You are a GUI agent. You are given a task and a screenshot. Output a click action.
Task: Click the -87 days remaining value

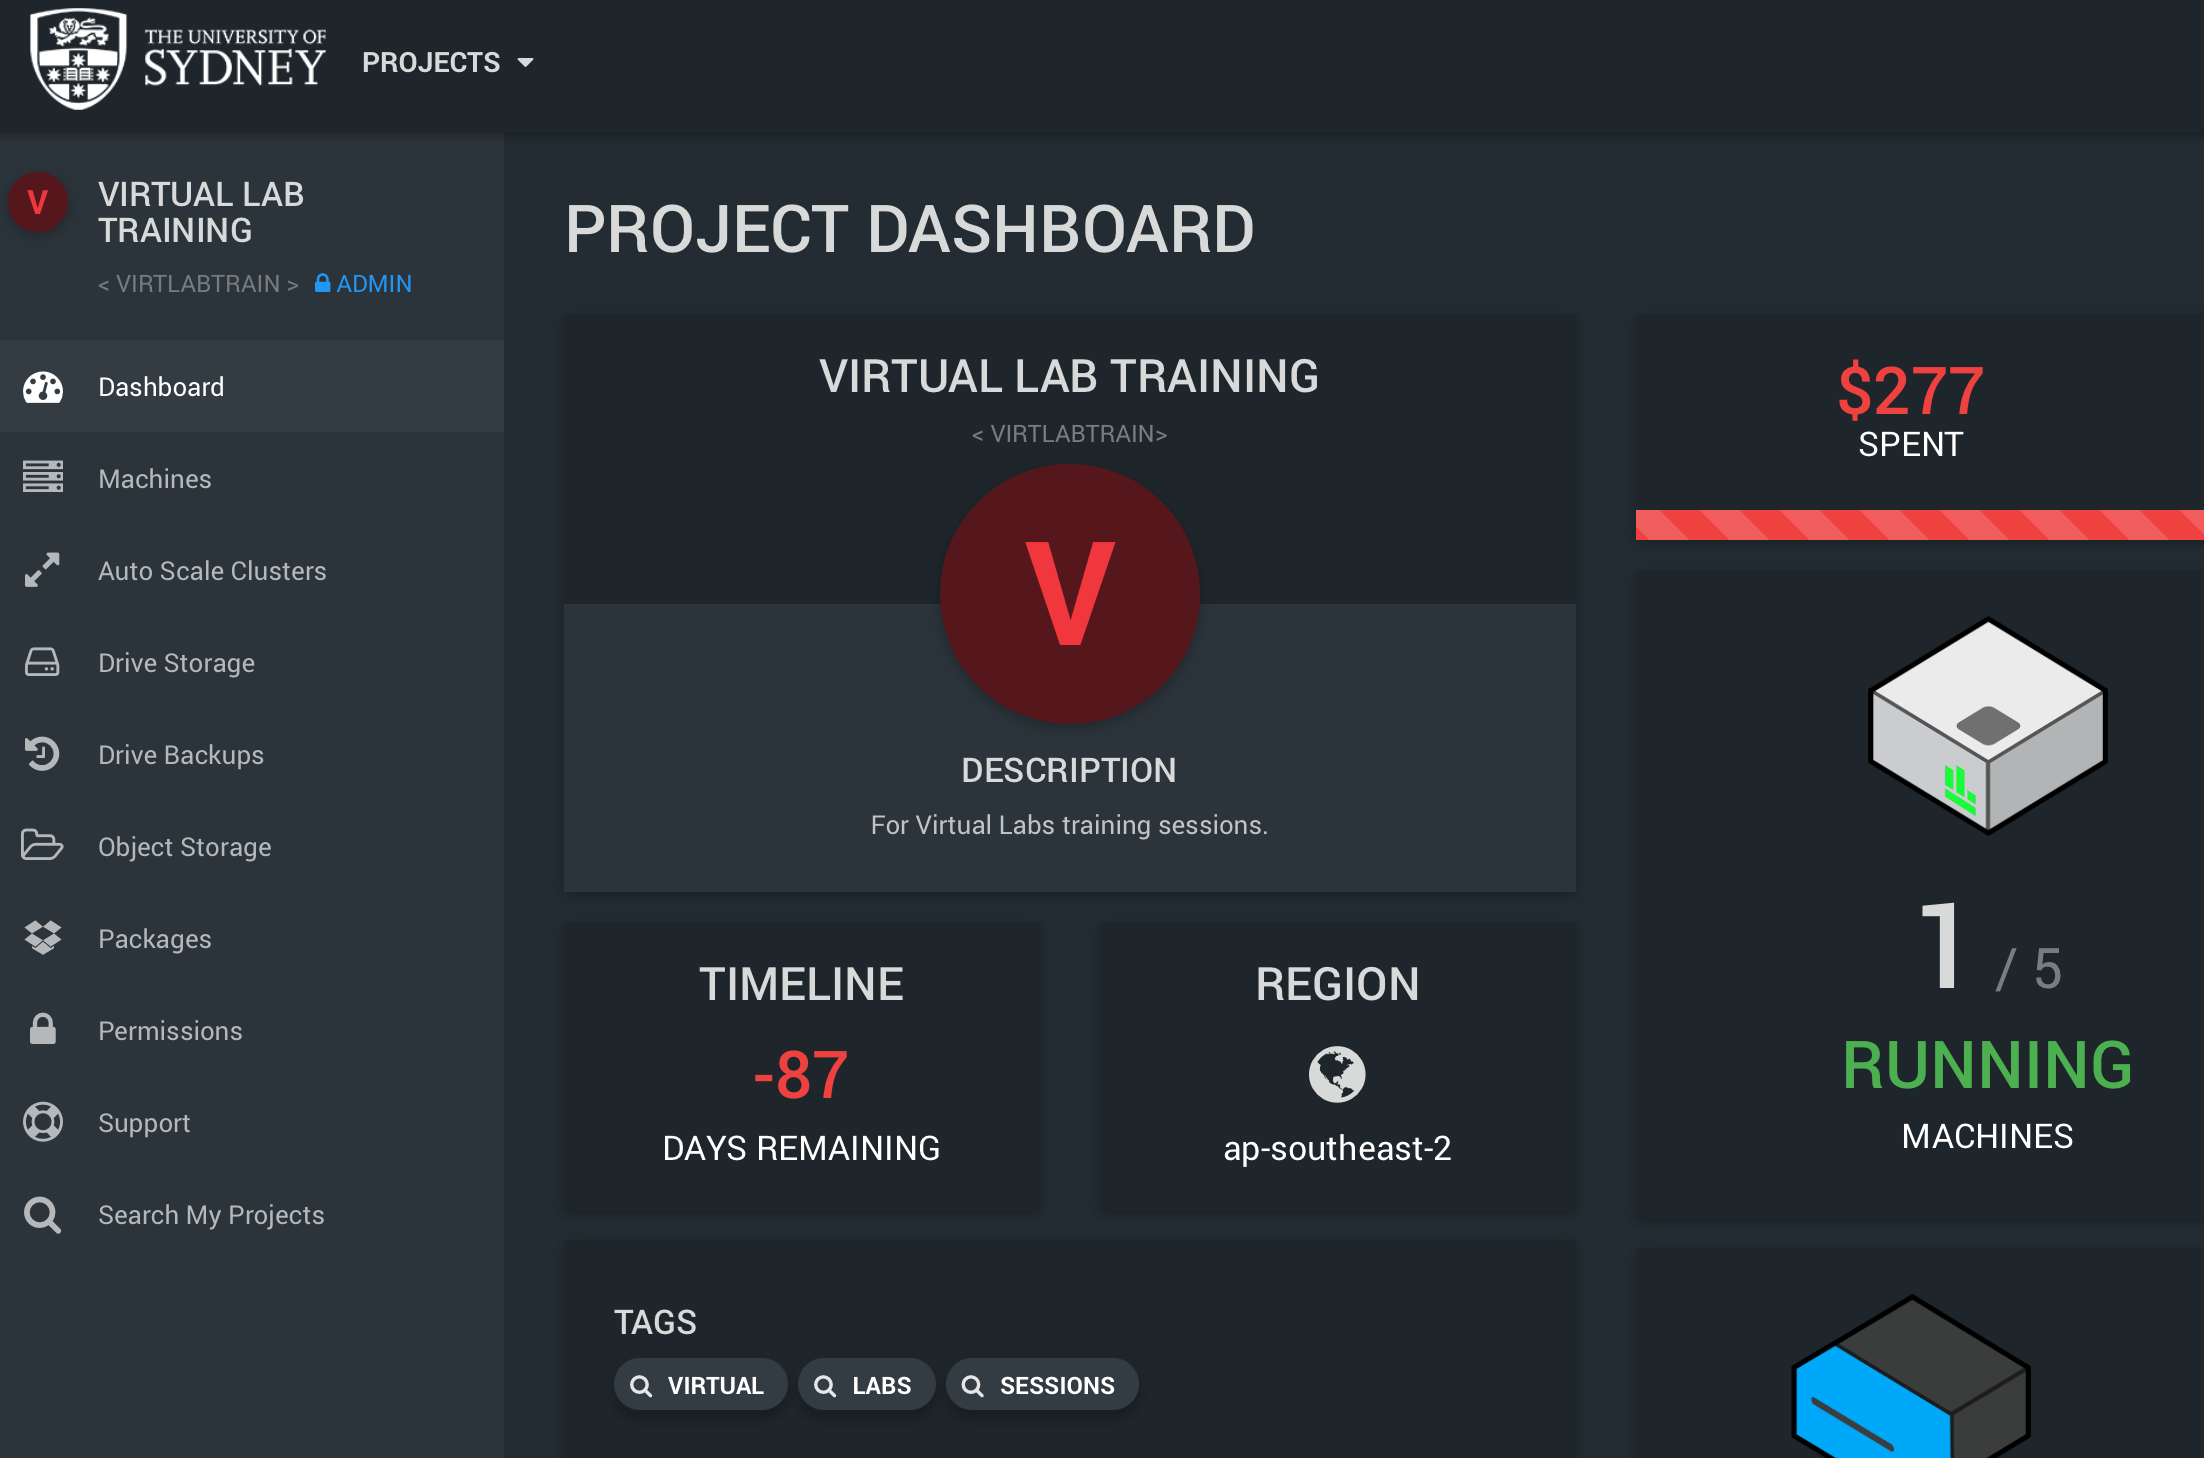pyautogui.click(x=801, y=1075)
